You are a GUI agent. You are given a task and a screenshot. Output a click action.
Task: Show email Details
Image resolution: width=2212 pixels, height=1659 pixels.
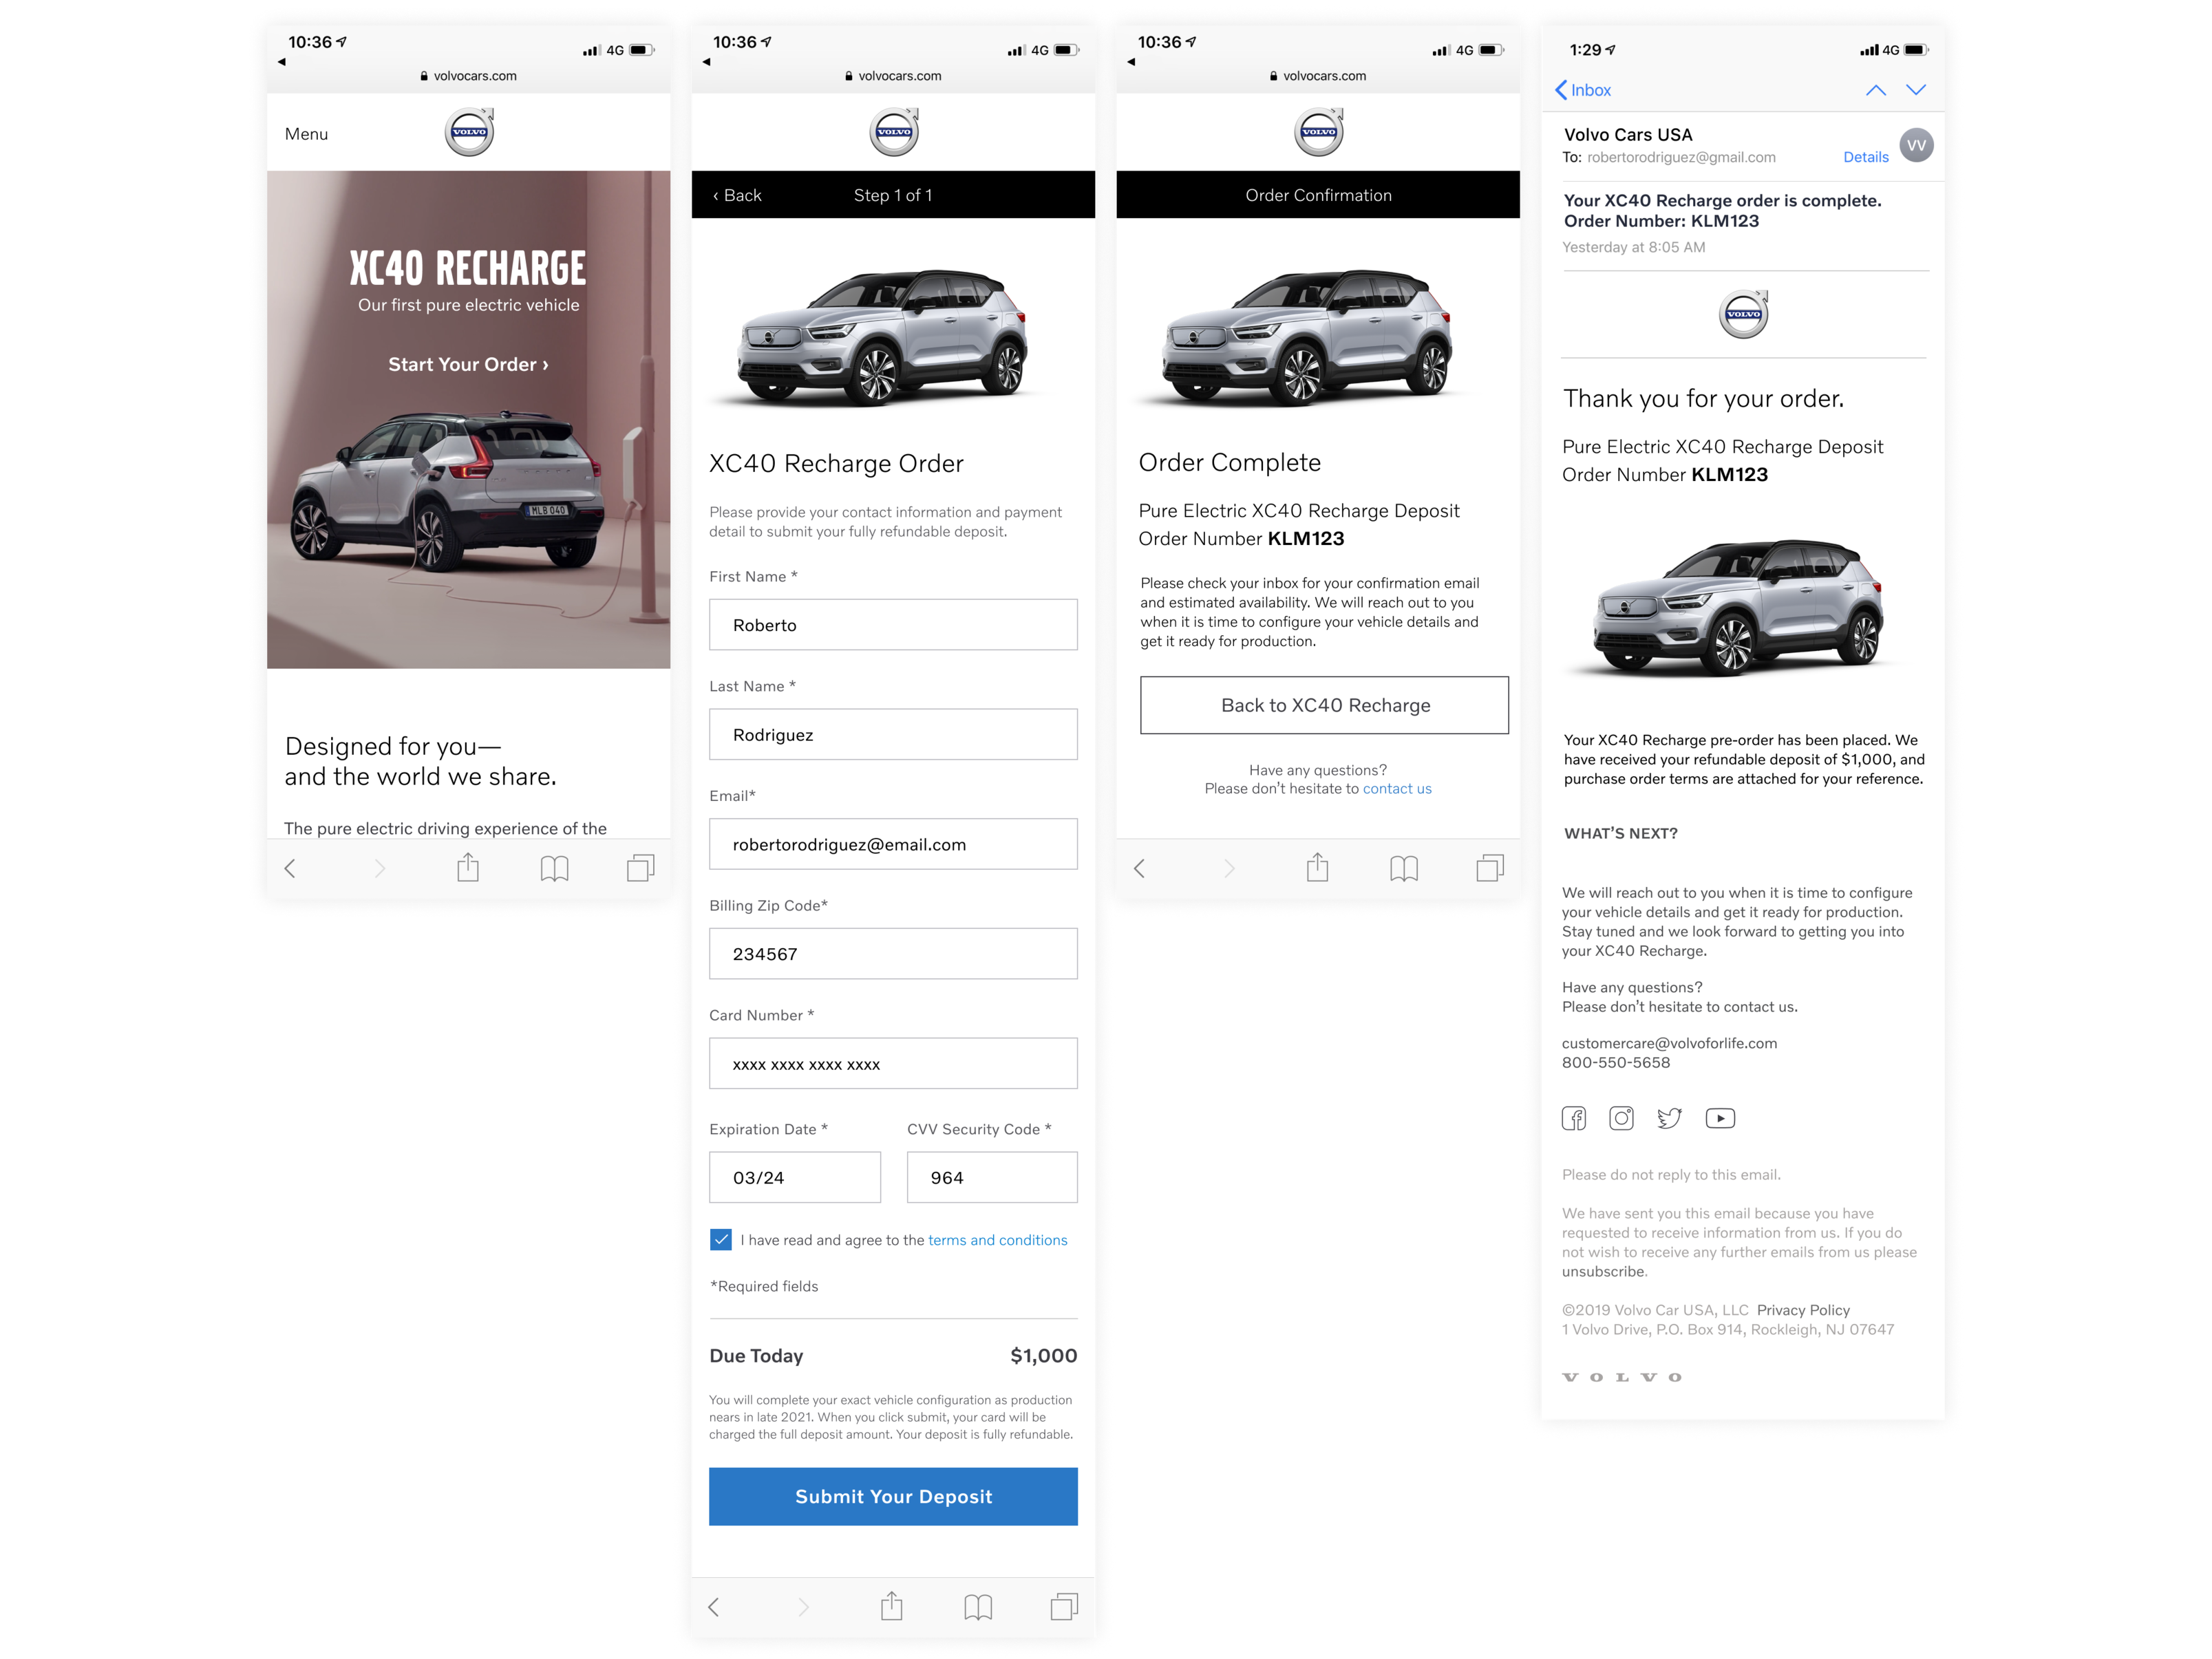tap(1866, 157)
